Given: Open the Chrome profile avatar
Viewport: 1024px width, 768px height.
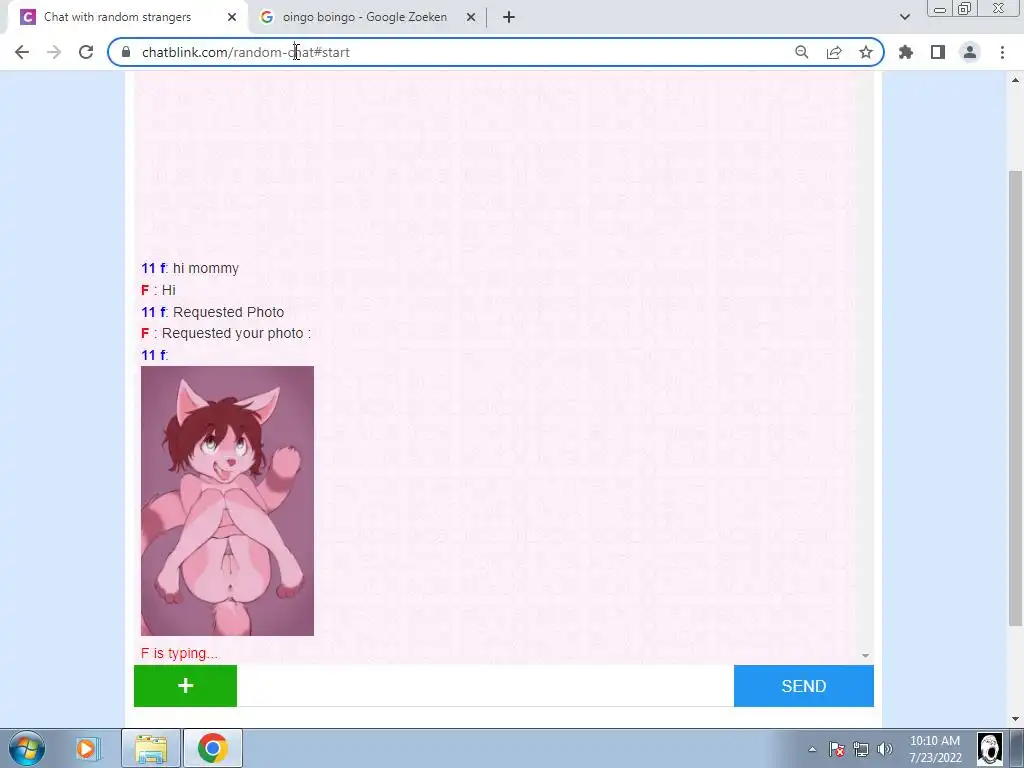Looking at the screenshot, I should pos(970,52).
